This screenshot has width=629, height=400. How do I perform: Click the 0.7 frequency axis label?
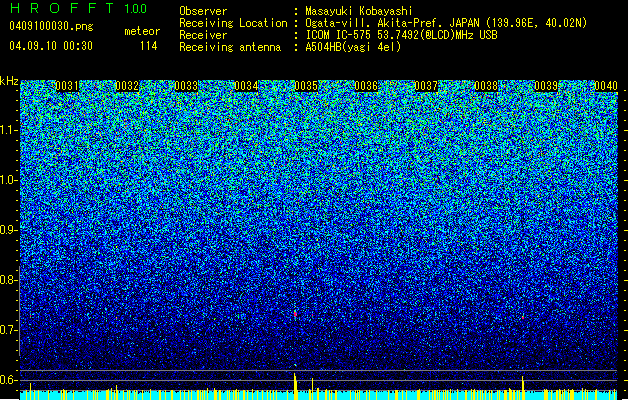(x=8, y=330)
